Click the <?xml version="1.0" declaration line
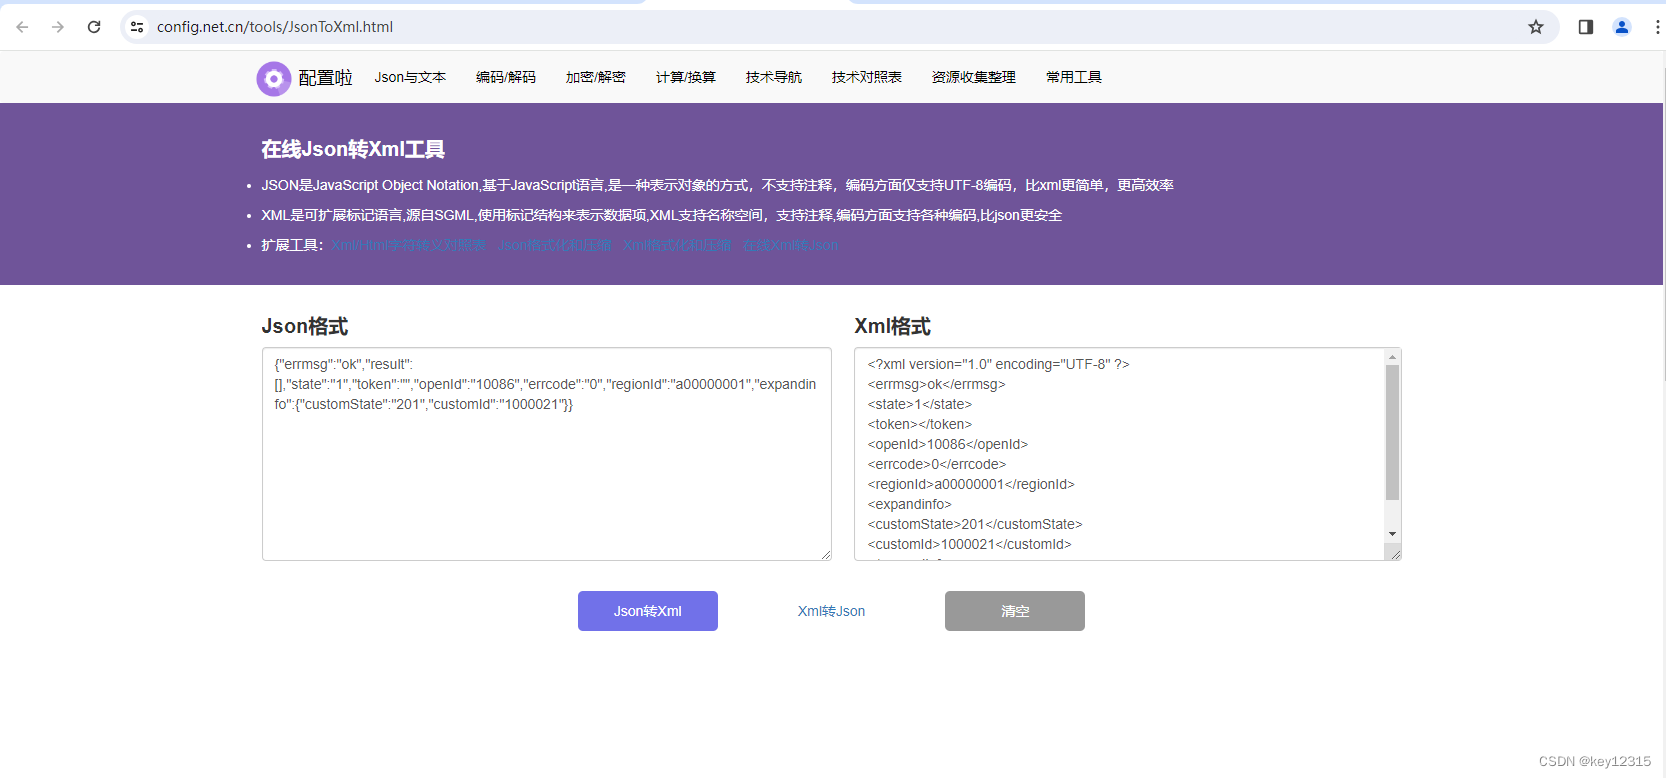This screenshot has height=778, width=1666. [x=999, y=364]
